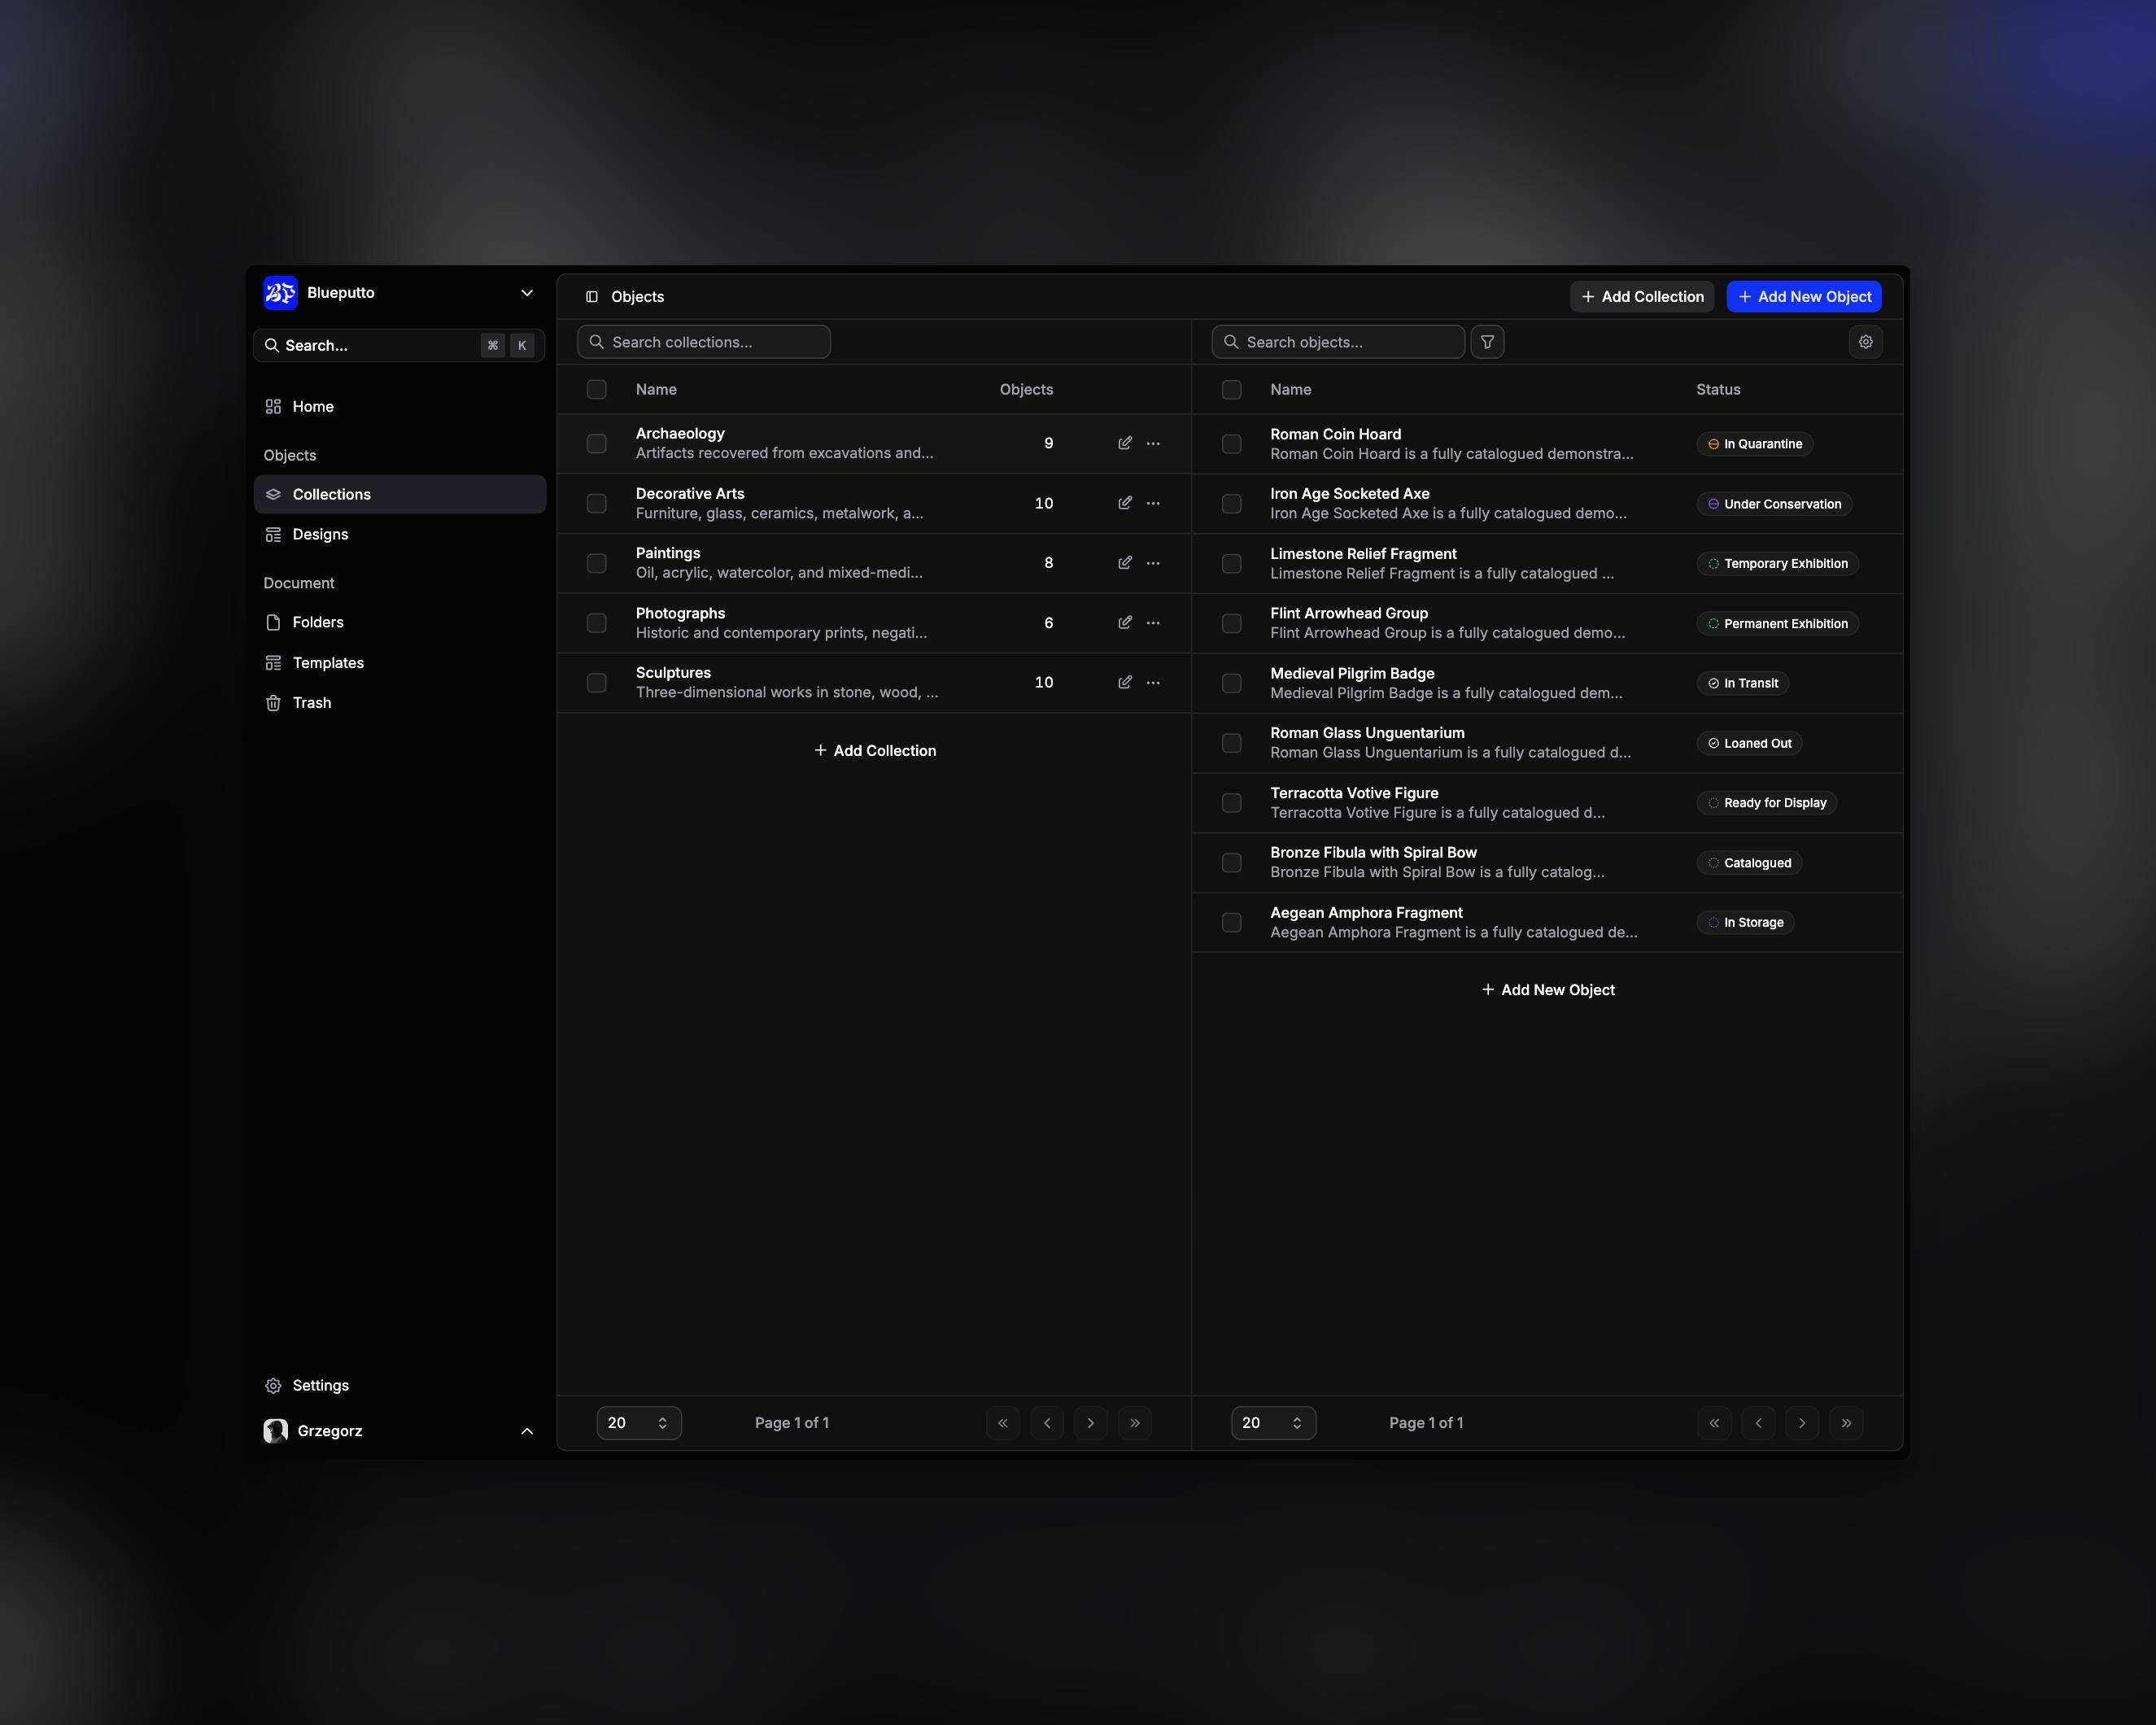Select all collections with header checkbox
Viewport: 2156px width, 1725px height.
[x=597, y=389]
